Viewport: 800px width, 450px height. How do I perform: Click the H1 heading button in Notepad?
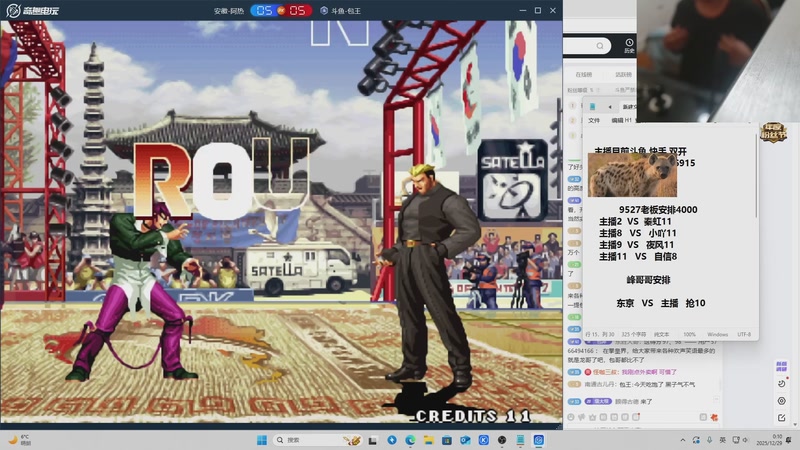tap(629, 120)
